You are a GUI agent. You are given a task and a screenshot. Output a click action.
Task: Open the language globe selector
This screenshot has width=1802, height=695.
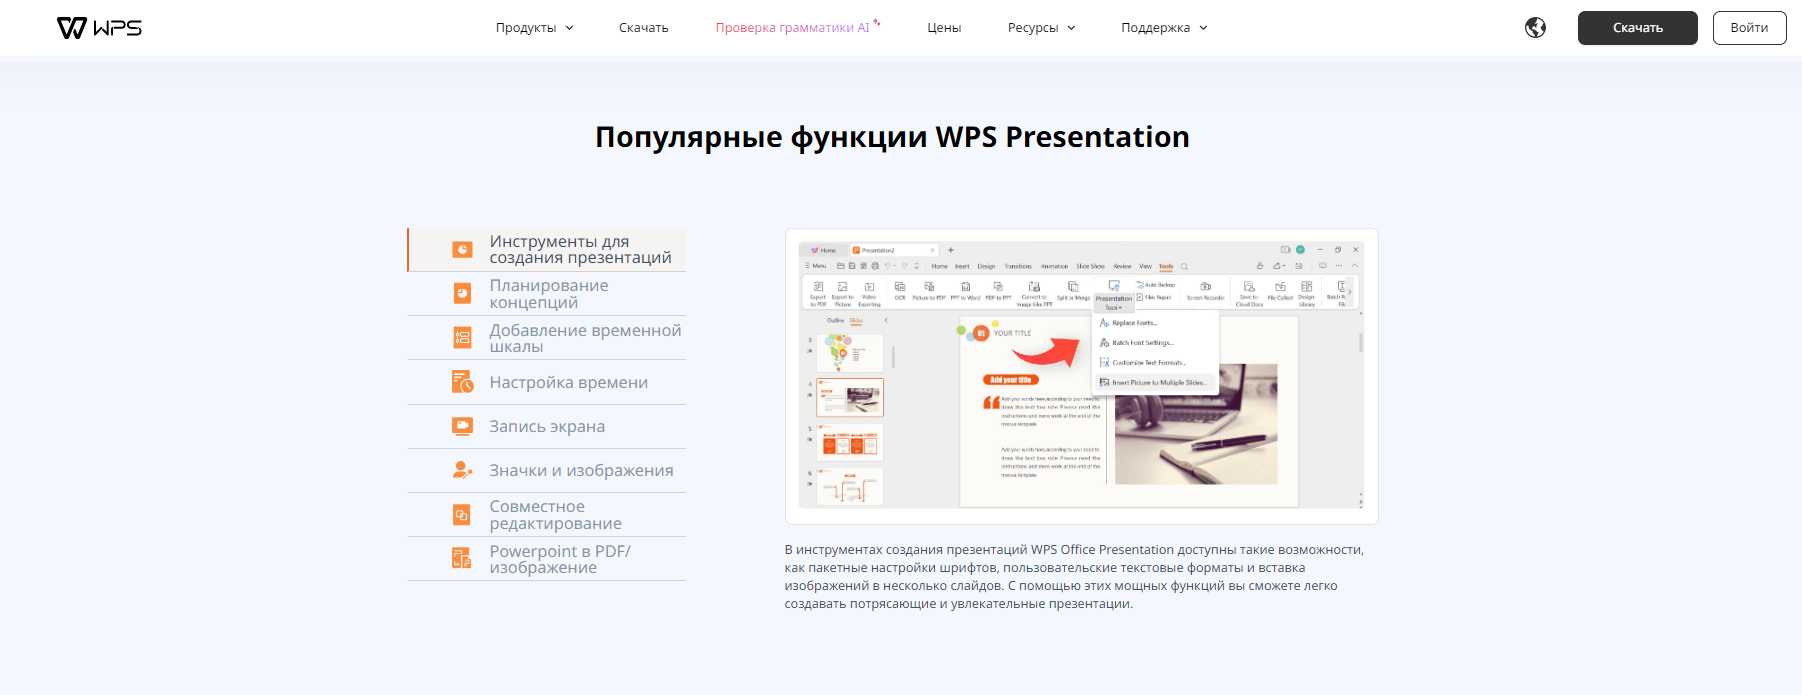[1535, 28]
